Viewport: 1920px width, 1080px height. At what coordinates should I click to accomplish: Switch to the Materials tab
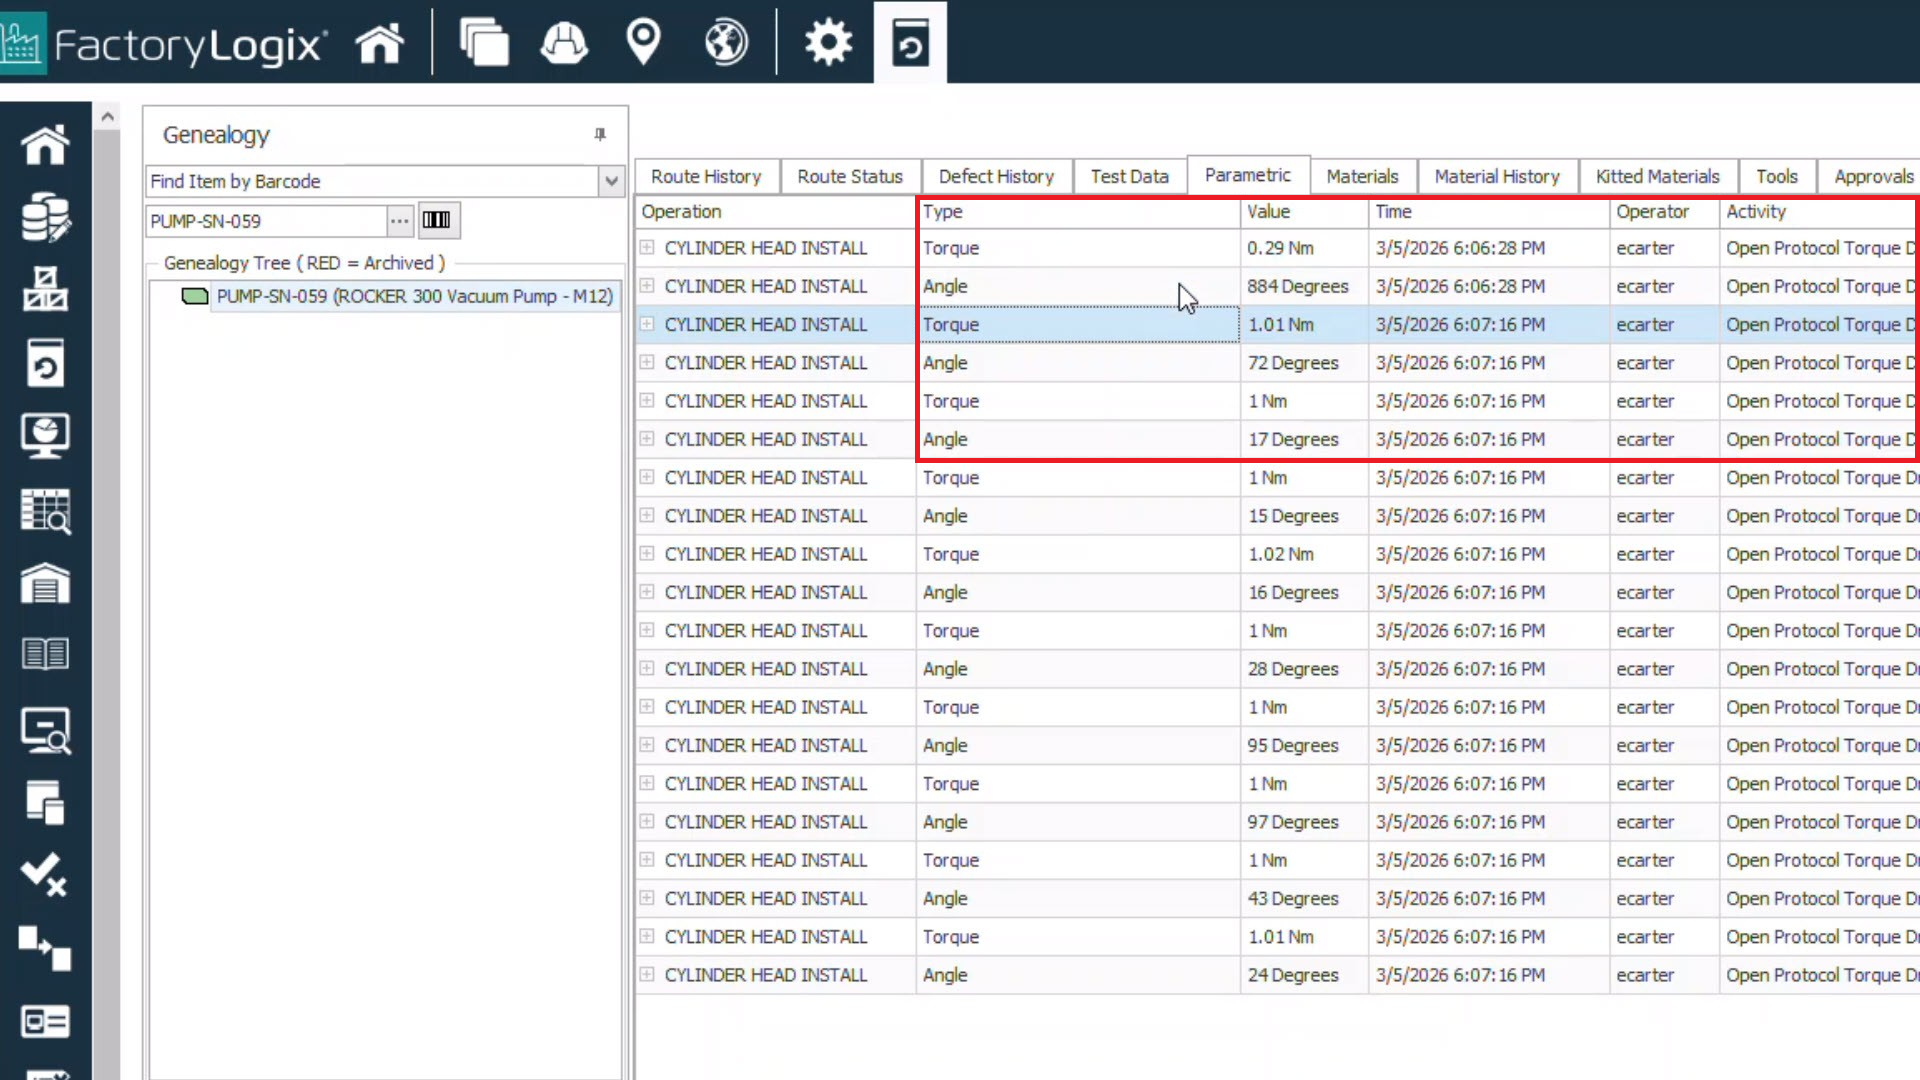click(x=1362, y=176)
